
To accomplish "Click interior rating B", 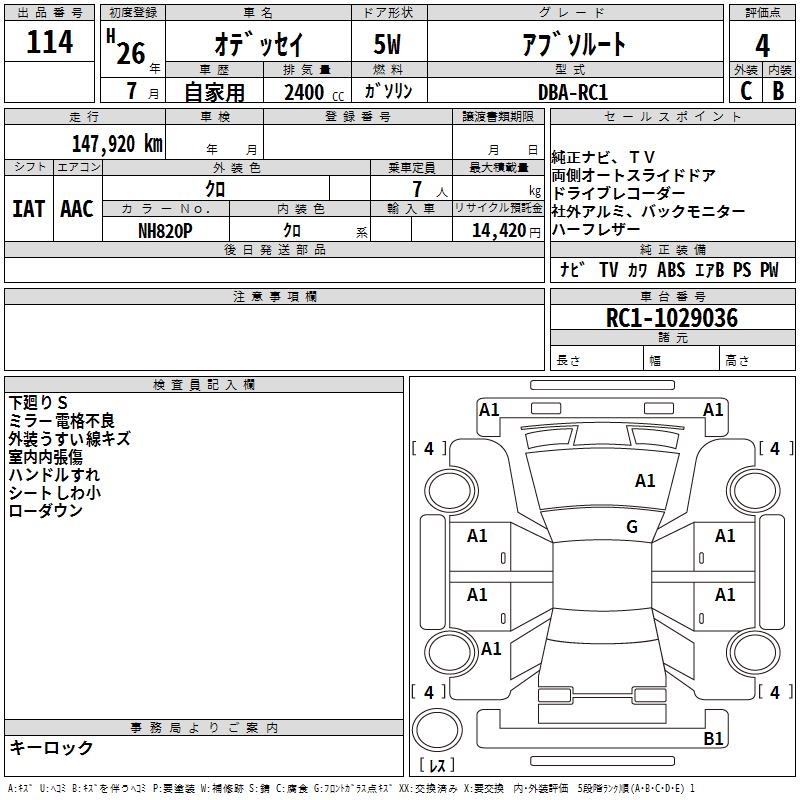I will (778, 91).
